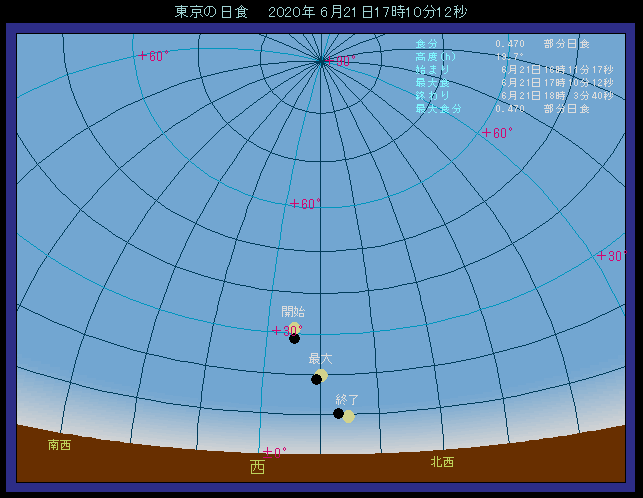Click the +90° altitude label
This screenshot has width=643, height=498.
342,61
